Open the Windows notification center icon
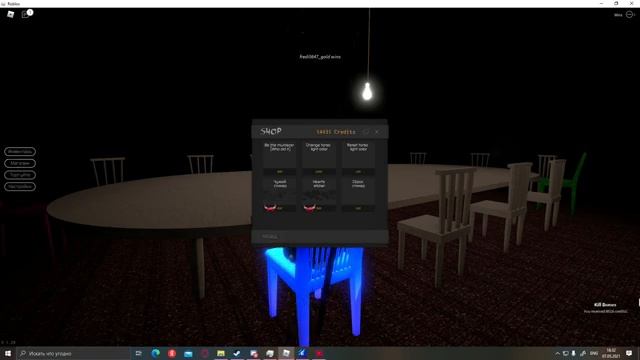The image size is (640, 360). coord(629,353)
